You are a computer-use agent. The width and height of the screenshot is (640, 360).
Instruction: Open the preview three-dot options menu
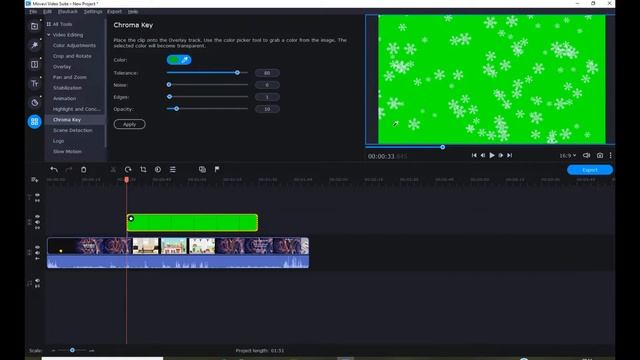click(x=611, y=156)
